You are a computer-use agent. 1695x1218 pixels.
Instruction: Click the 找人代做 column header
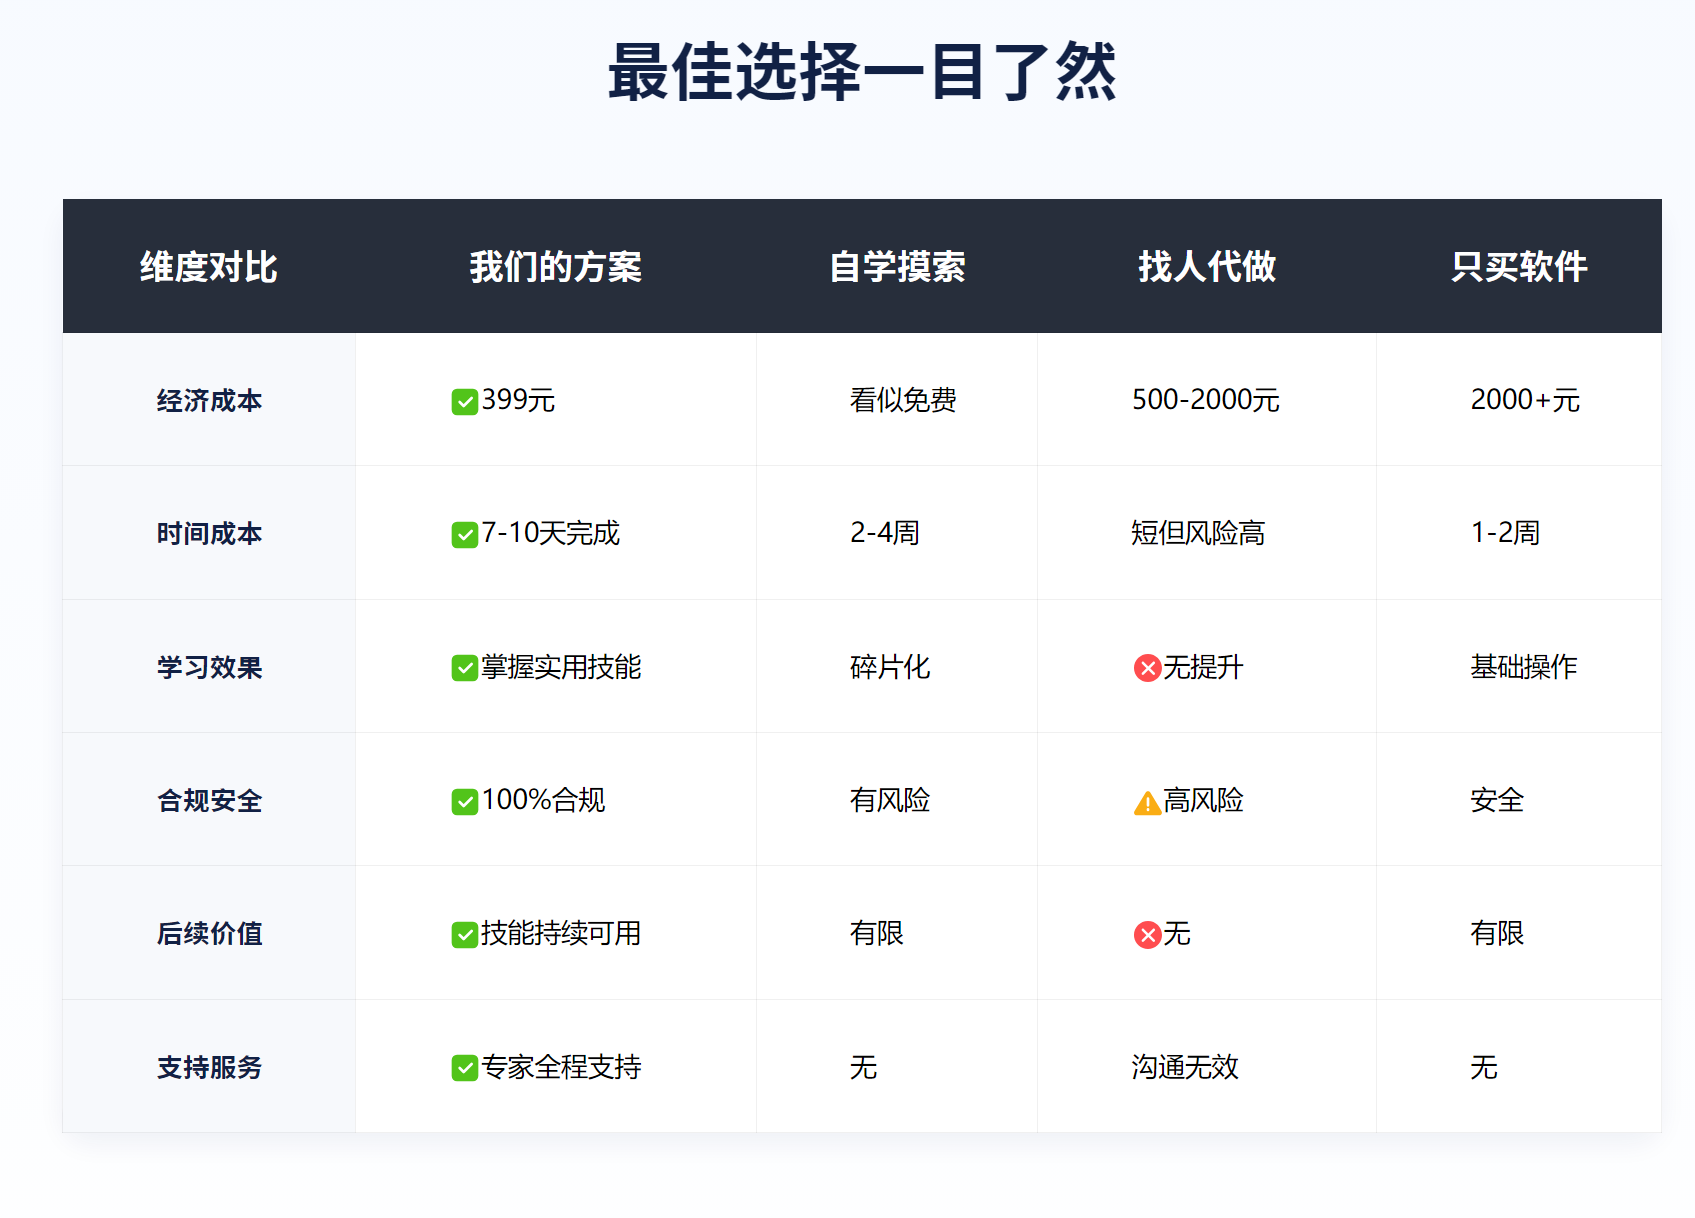click(1206, 267)
